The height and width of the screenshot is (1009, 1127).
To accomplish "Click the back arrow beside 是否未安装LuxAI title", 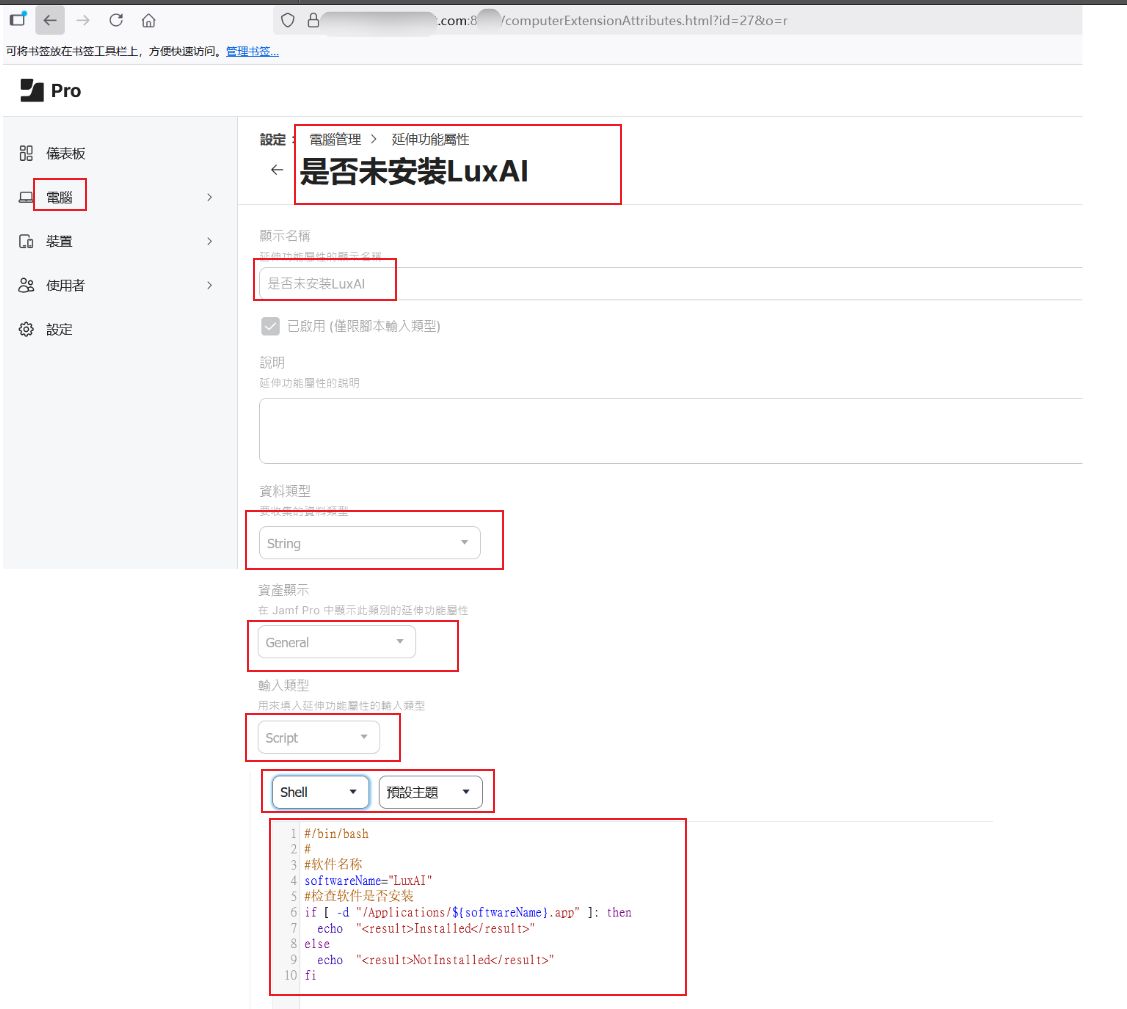I will click(x=277, y=170).
